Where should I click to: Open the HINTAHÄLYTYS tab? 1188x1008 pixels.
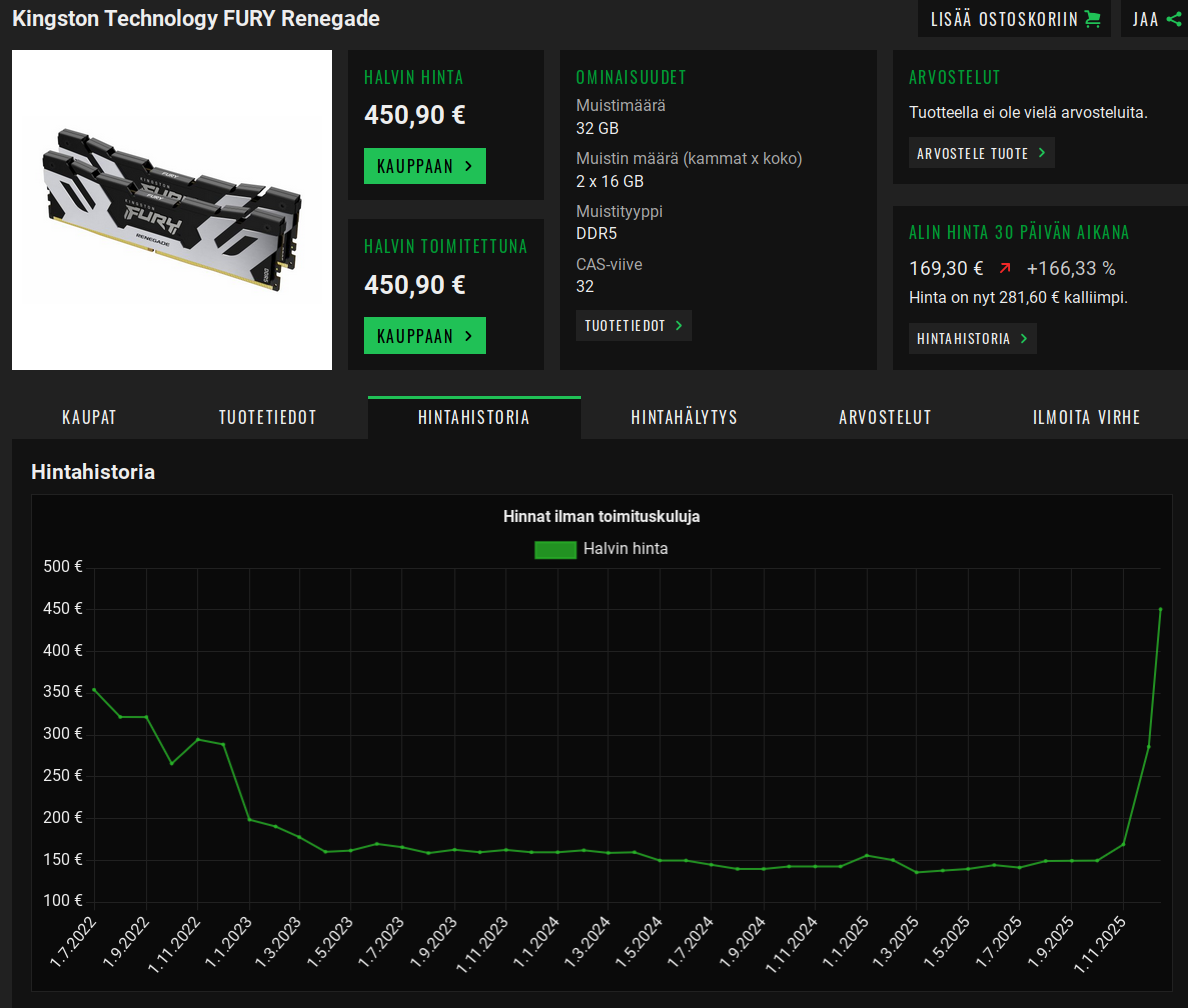tap(684, 418)
